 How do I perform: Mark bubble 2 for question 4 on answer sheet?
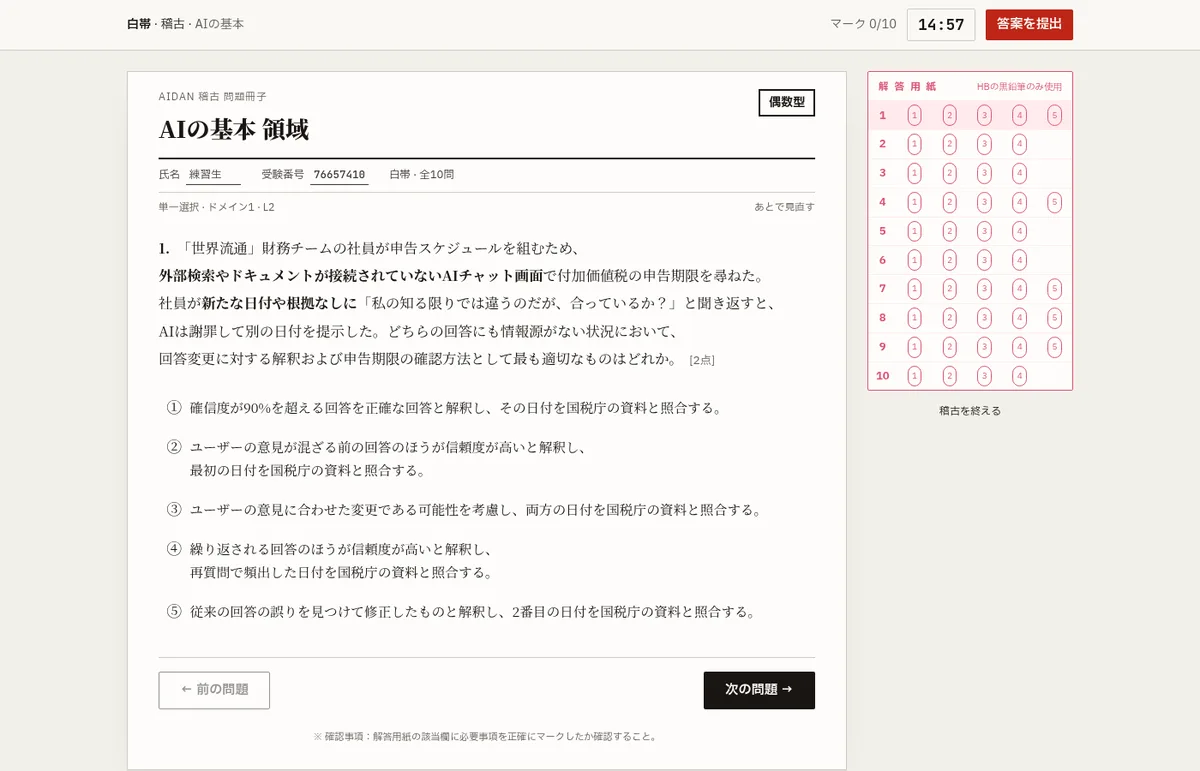click(949, 202)
